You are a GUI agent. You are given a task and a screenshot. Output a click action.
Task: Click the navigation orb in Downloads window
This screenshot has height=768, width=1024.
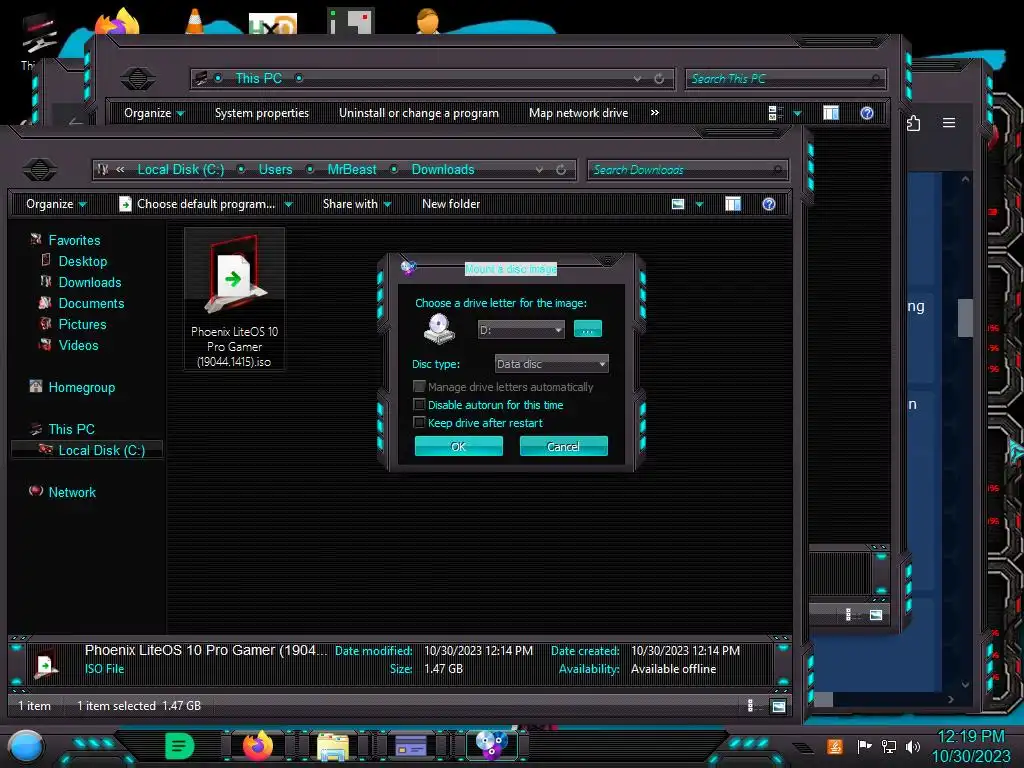click(39, 170)
